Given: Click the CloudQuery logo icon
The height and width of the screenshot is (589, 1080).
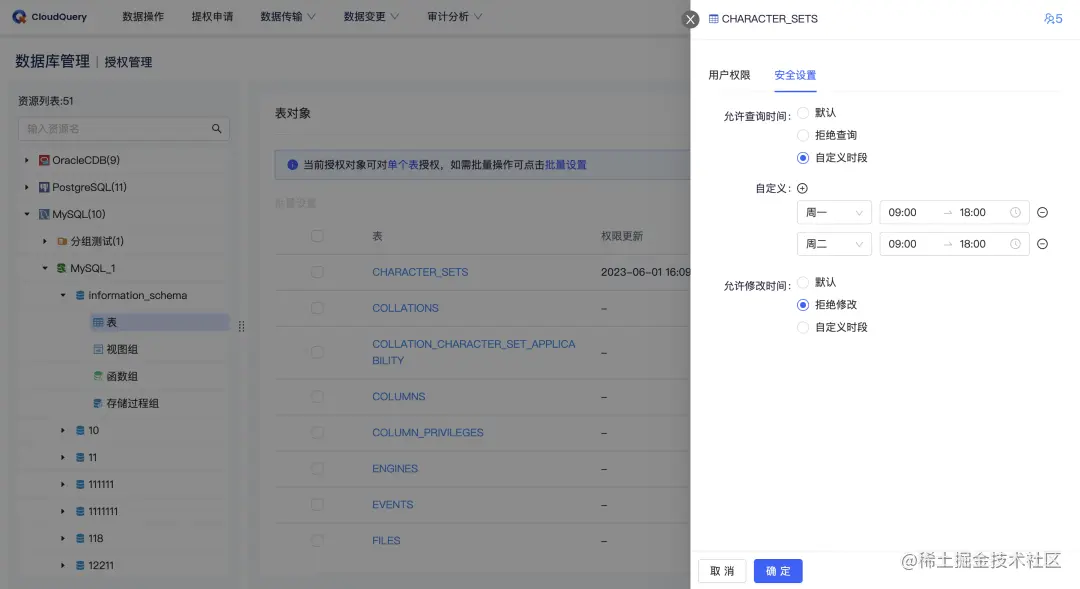Looking at the screenshot, I should (x=19, y=17).
